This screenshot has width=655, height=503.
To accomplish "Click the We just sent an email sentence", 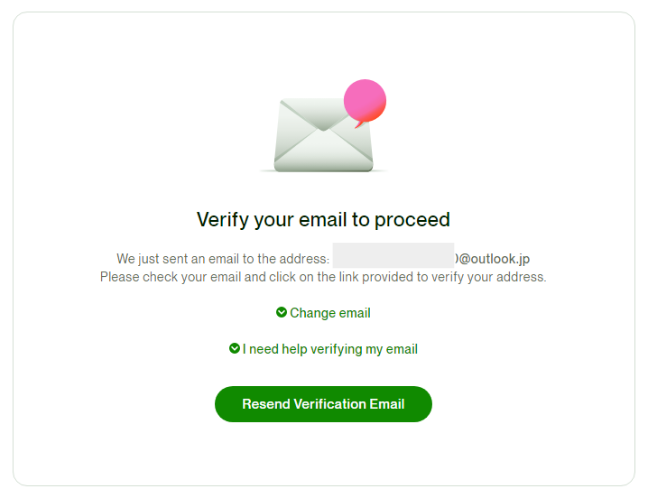I will [223, 259].
